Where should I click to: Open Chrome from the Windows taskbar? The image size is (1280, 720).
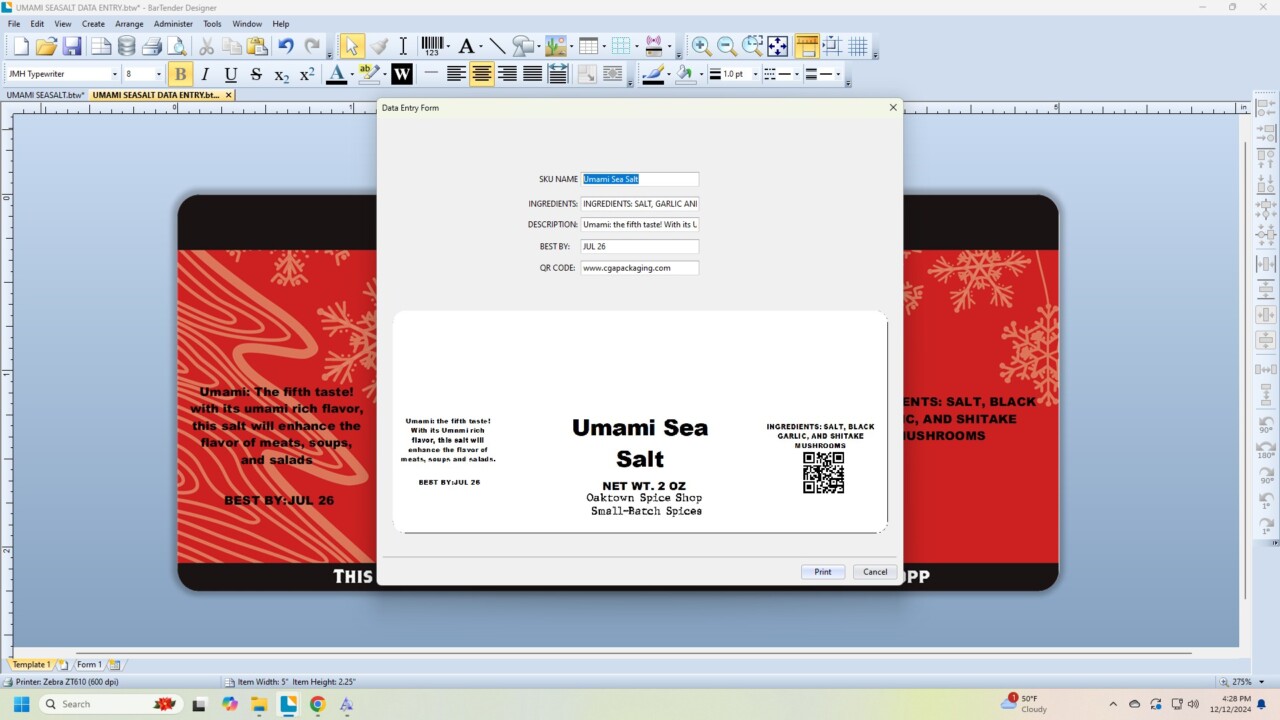[317, 704]
